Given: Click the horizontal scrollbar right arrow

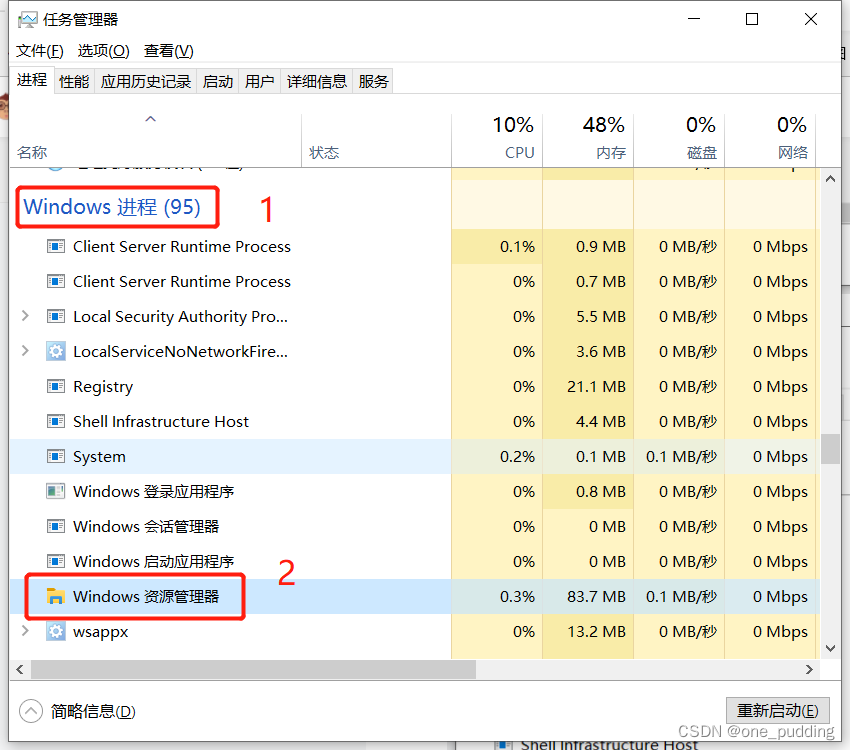Looking at the screenshot, I should click(x=809, y=669).
